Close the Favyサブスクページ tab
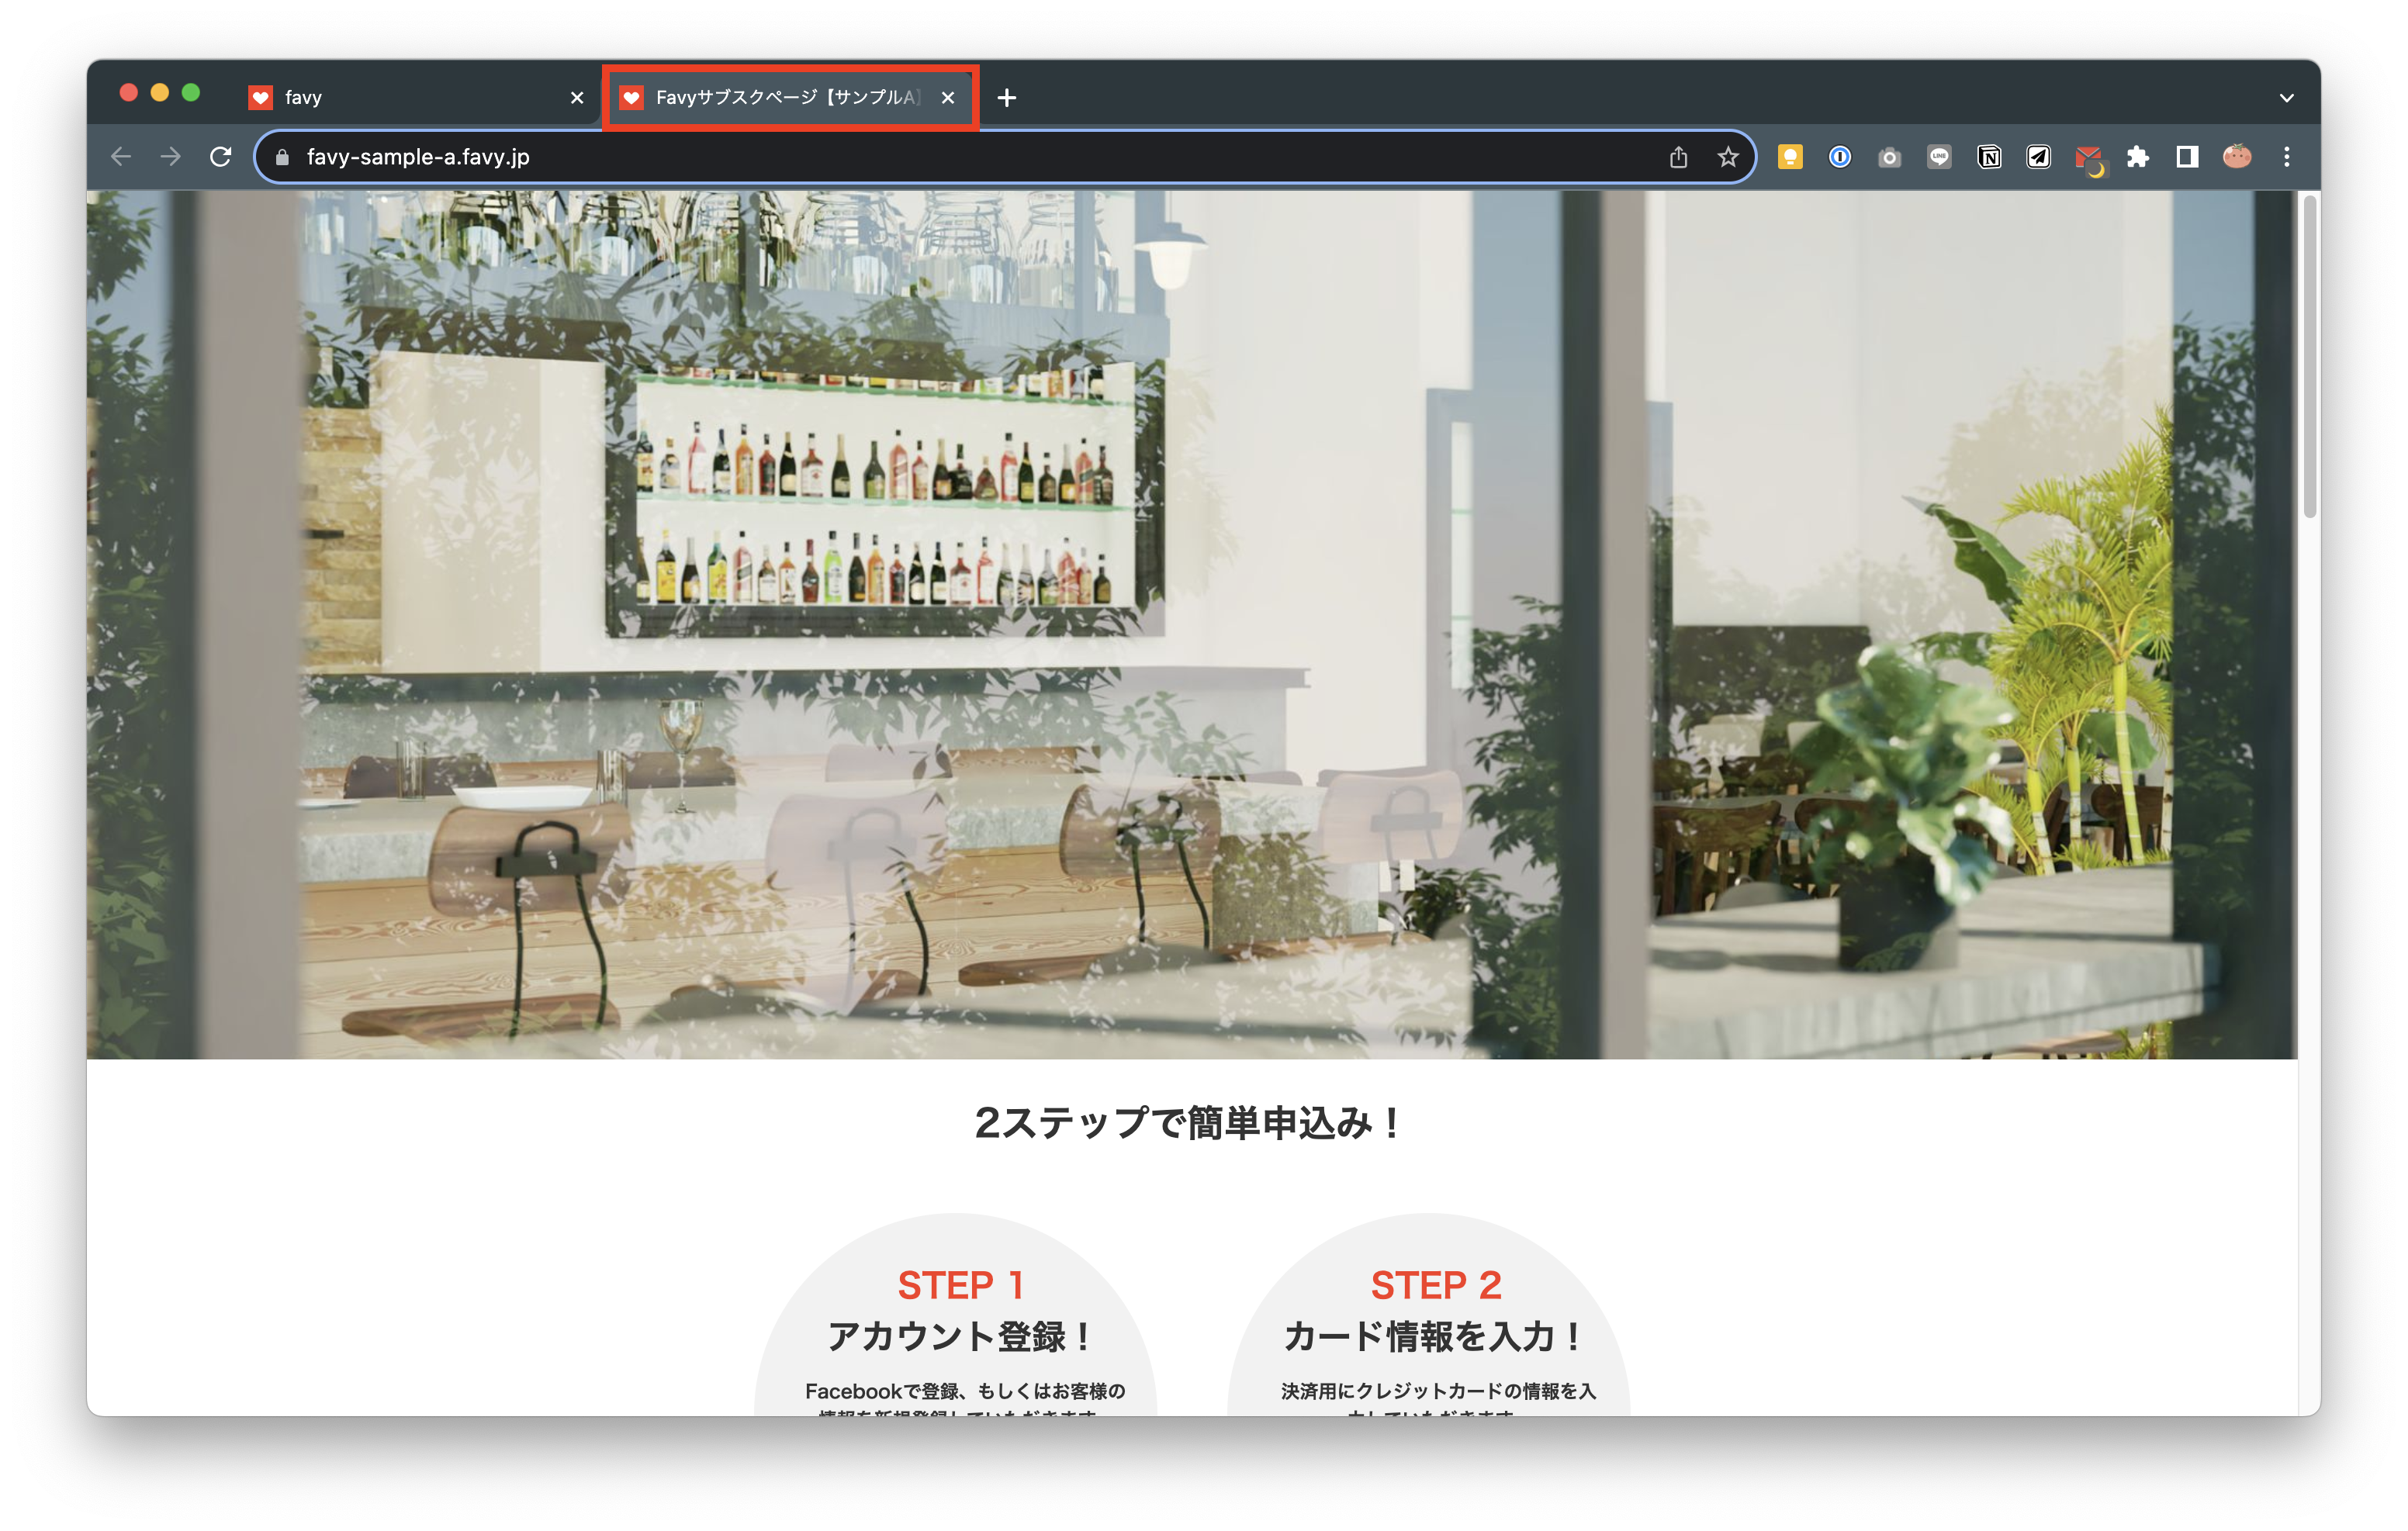This screenshot has height=1531, width=2408. 948,97
